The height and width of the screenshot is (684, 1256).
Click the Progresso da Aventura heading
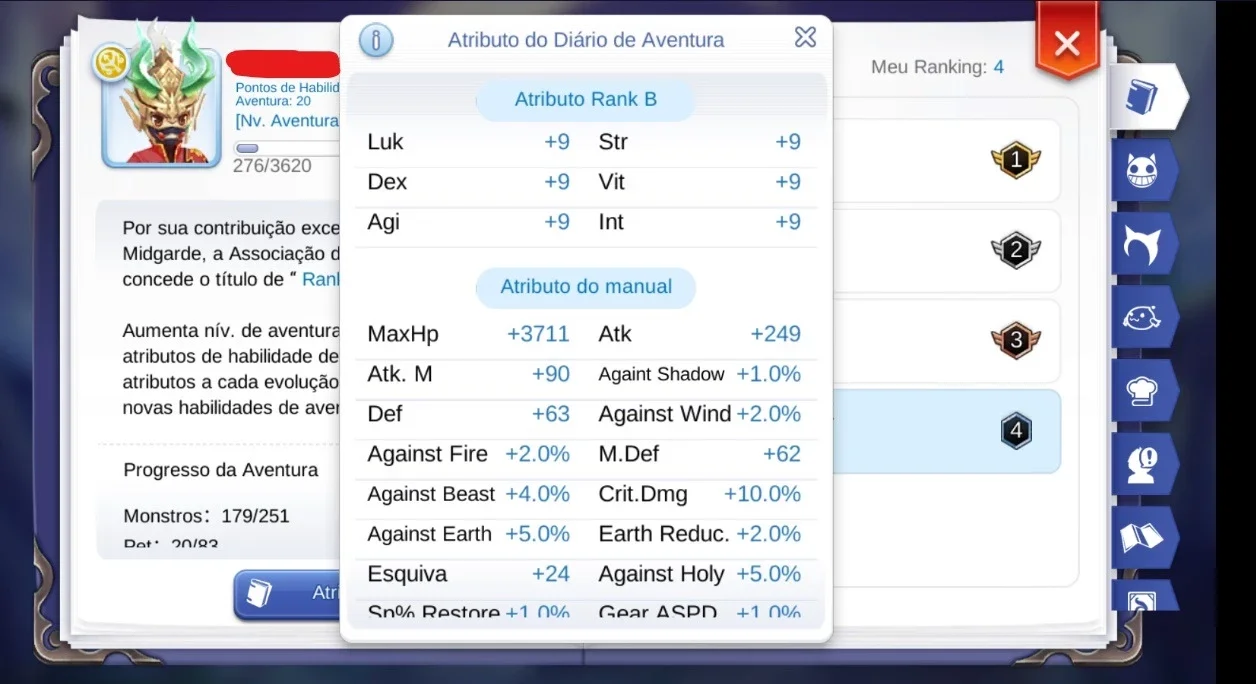coord(221,470)
